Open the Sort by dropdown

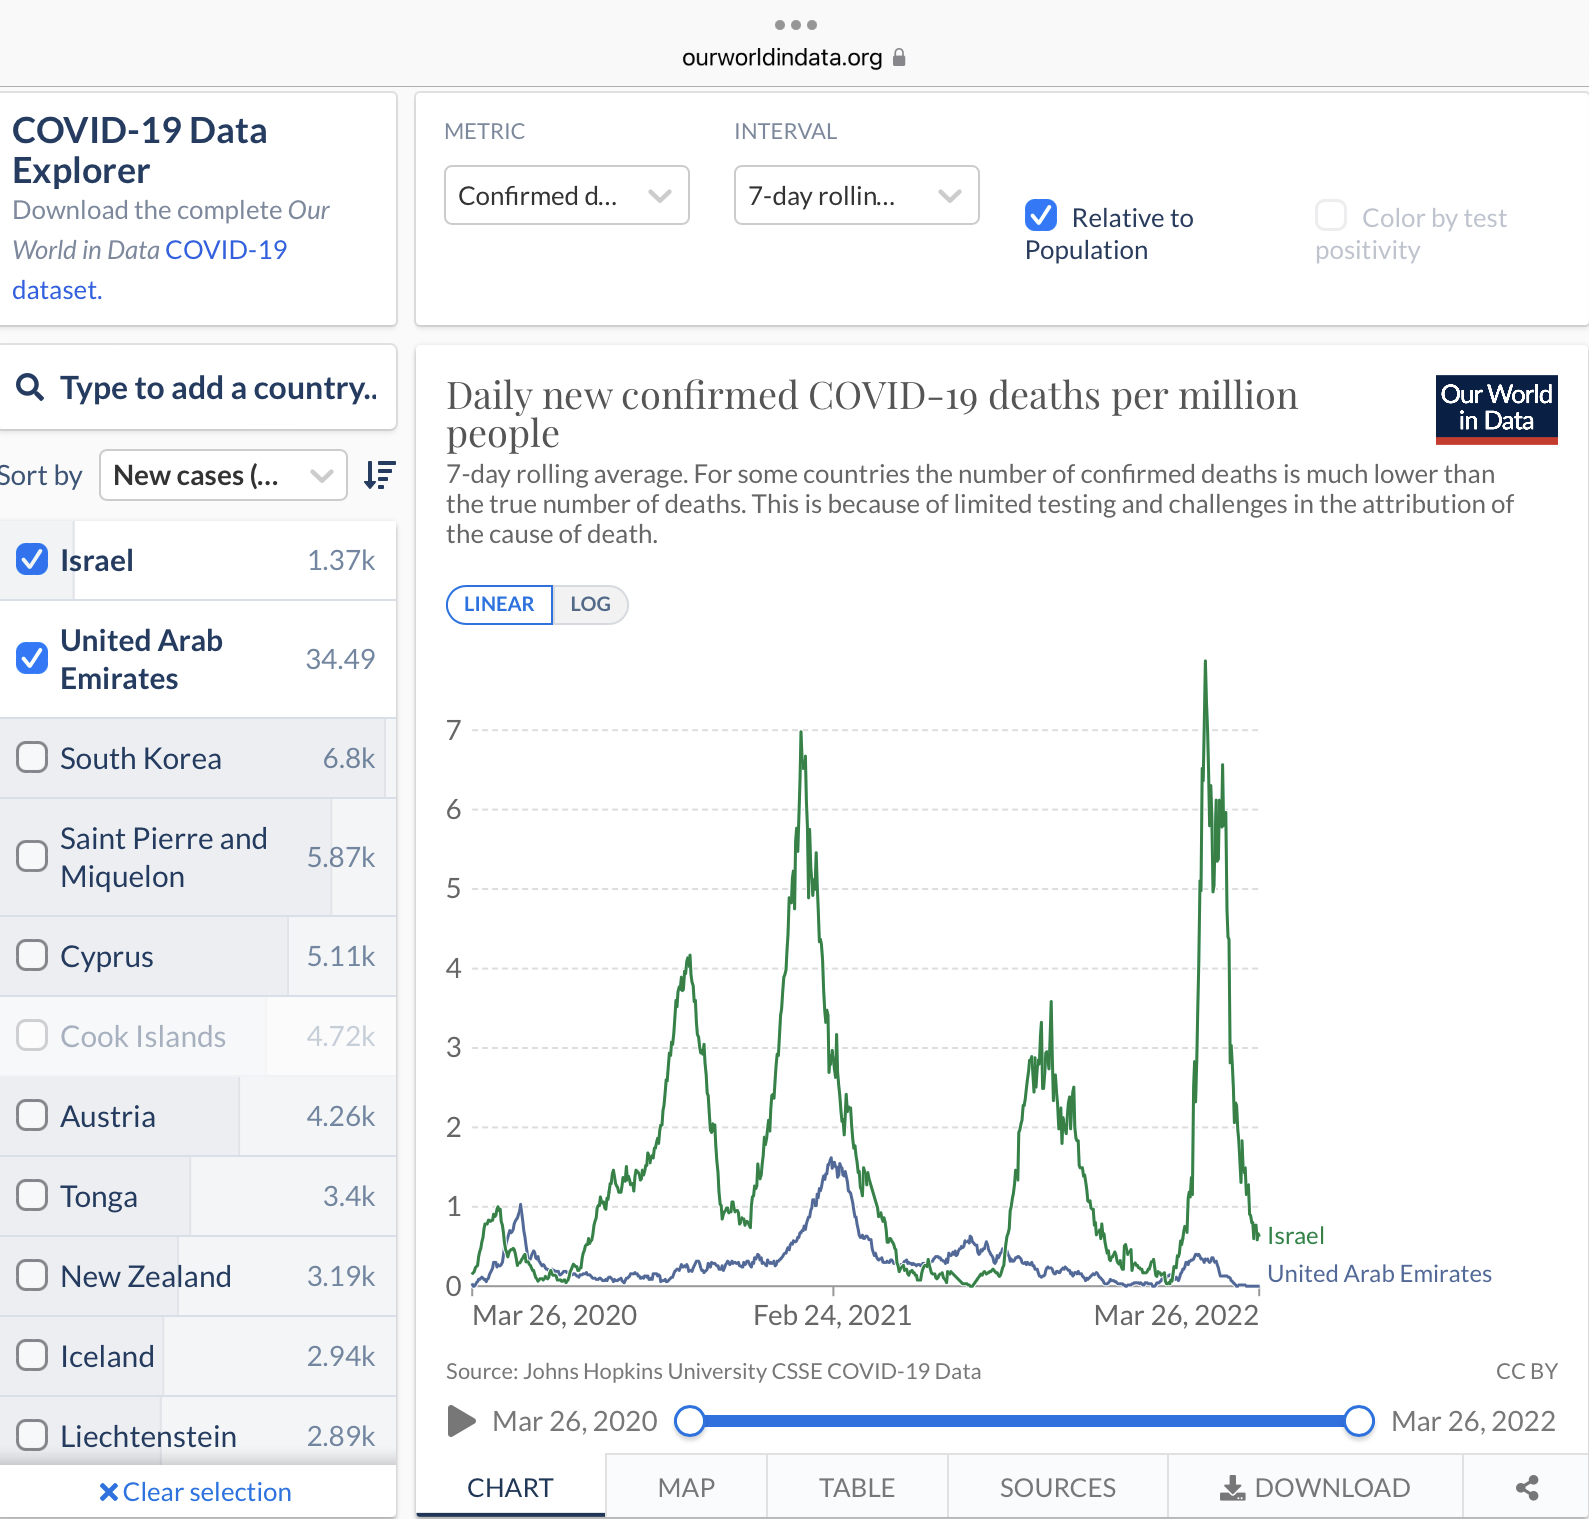tap(223, 475)
